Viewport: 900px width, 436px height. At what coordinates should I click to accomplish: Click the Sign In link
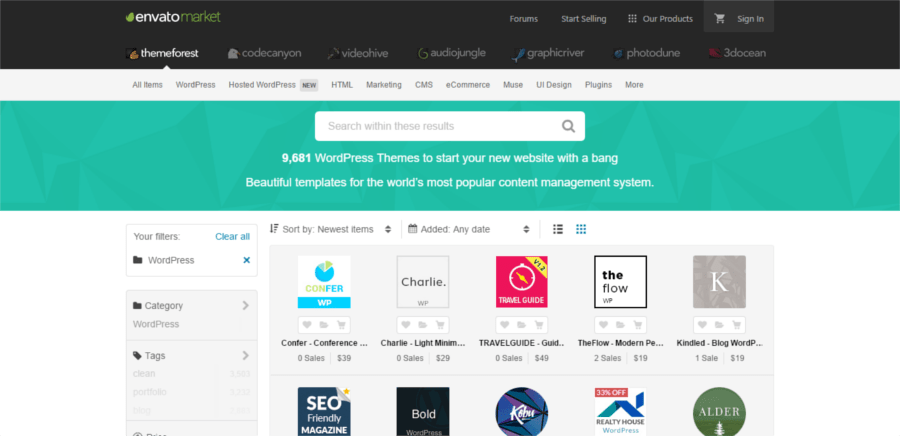point(750,19)
